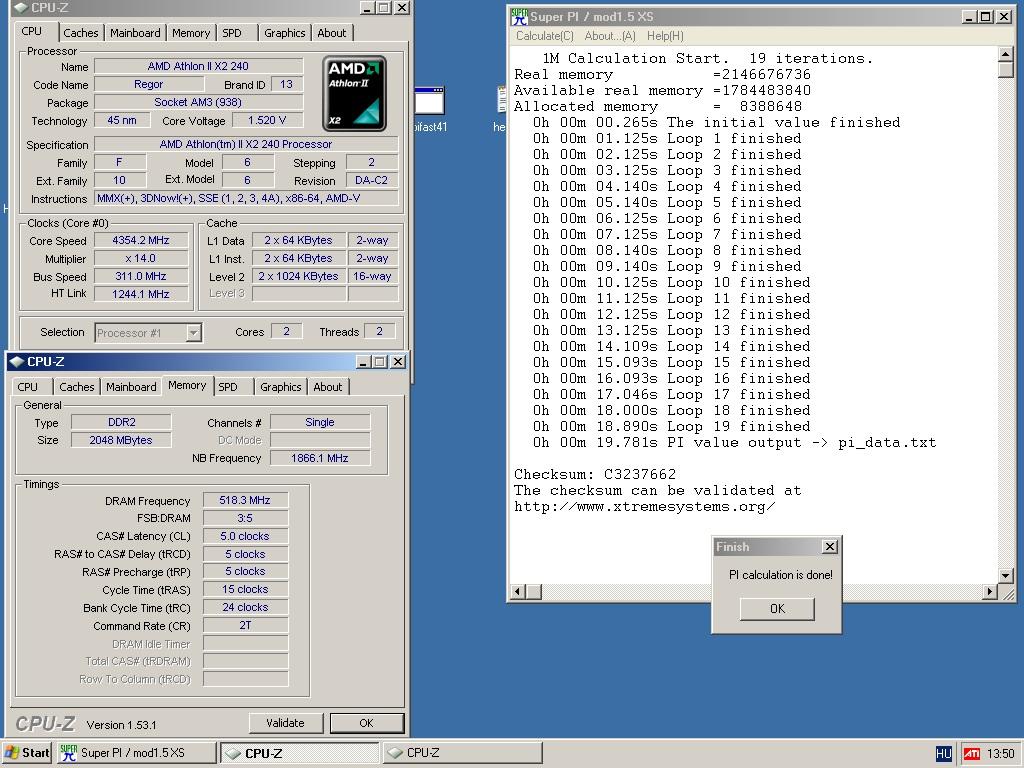Click the Bus Speed value 311.0 MHz
Viewport: 1024px width, 768px height.
141,276
